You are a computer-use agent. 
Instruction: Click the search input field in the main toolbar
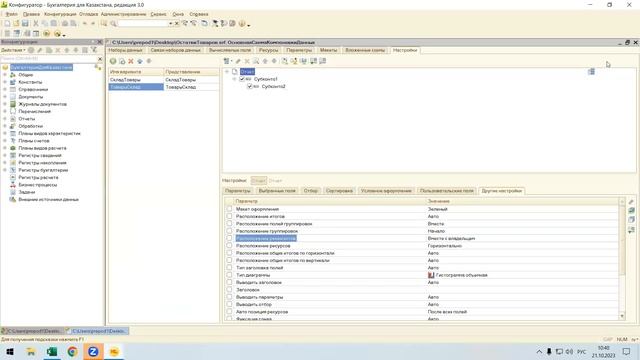click(143, 24)
